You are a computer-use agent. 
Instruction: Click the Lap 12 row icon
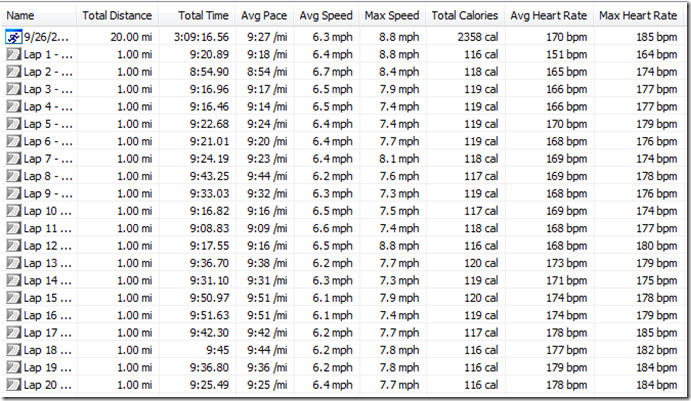coord(13,246)
